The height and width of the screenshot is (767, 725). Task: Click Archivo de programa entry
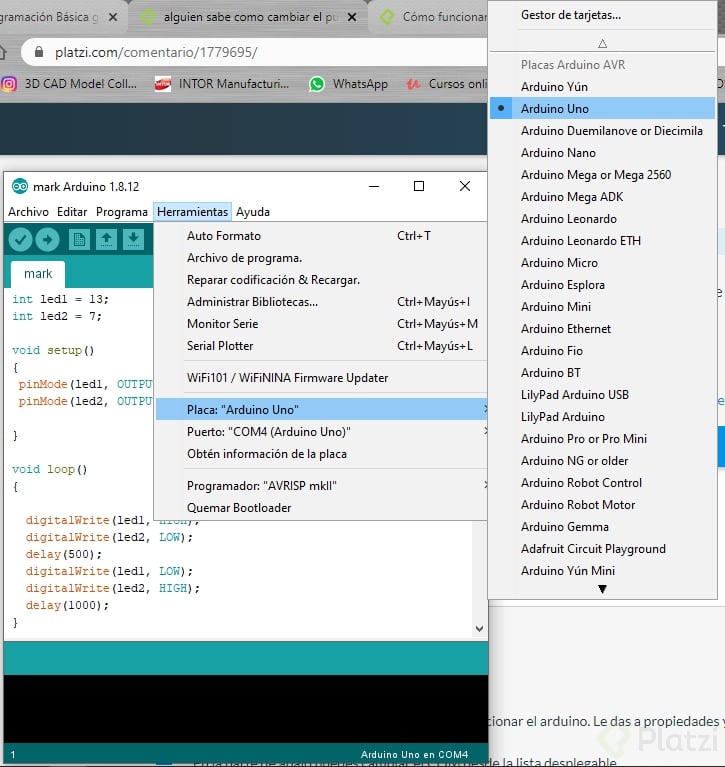coord(321,258)
